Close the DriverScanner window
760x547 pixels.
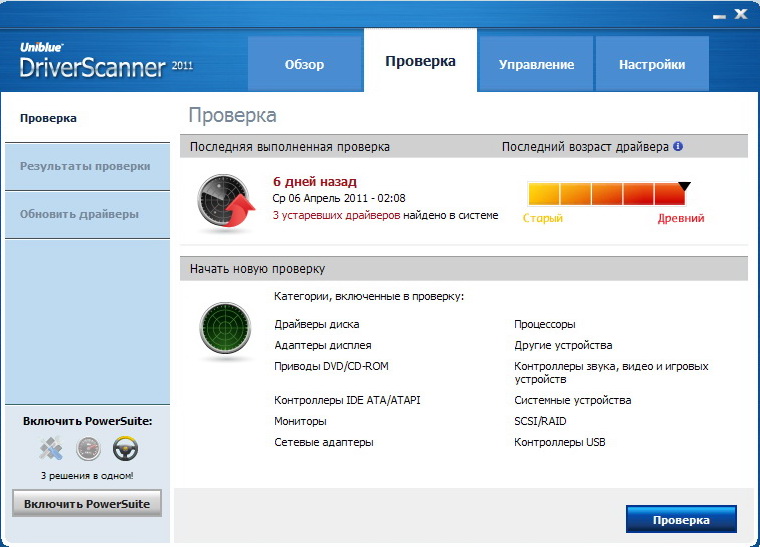click(x=740, y=15)
